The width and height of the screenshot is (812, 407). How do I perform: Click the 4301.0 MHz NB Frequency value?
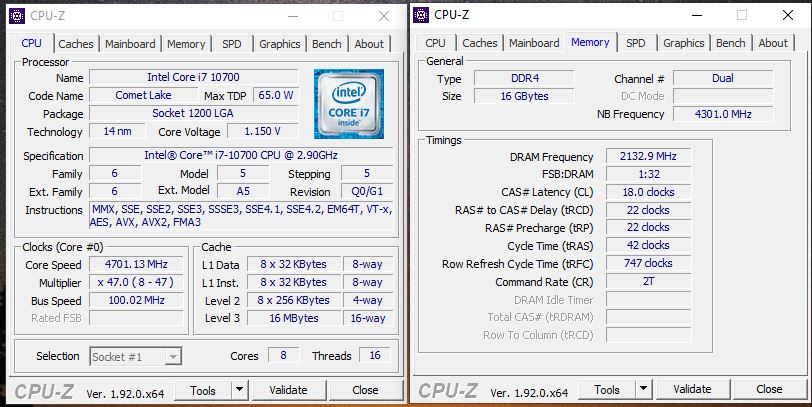coord(723,114)
